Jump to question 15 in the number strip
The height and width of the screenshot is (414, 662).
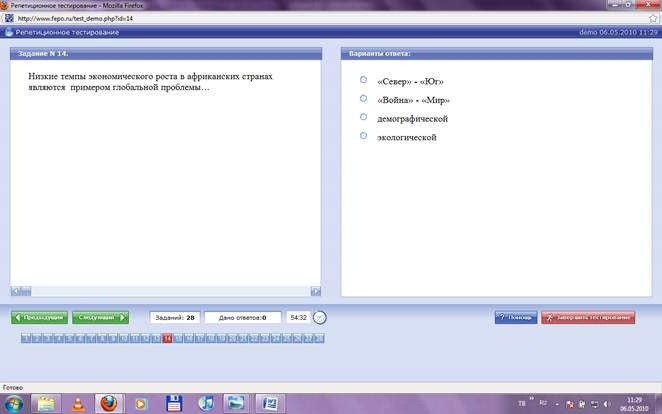tap(178, 338)
